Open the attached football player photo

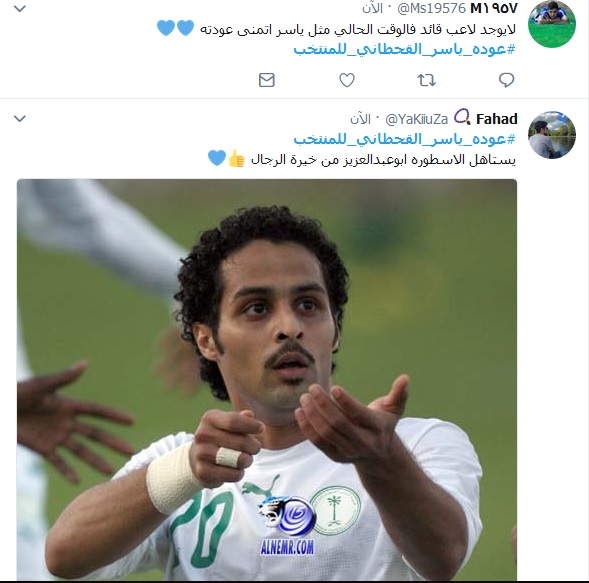tap(267, 379)
